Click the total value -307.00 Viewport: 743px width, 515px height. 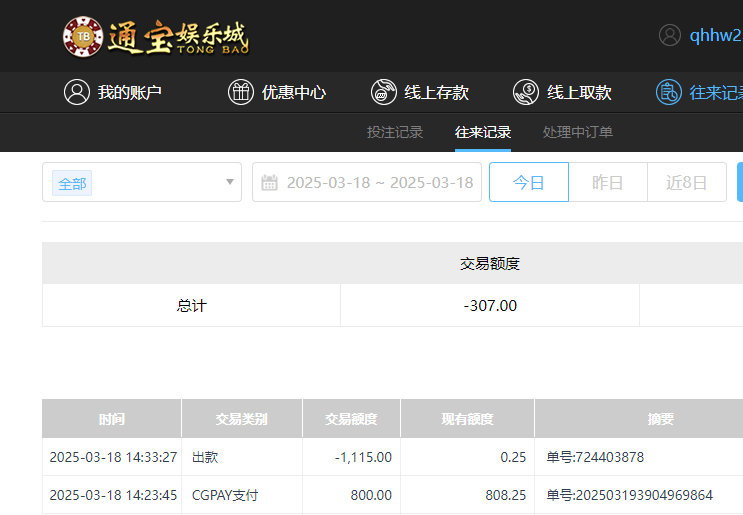point(490,306)
